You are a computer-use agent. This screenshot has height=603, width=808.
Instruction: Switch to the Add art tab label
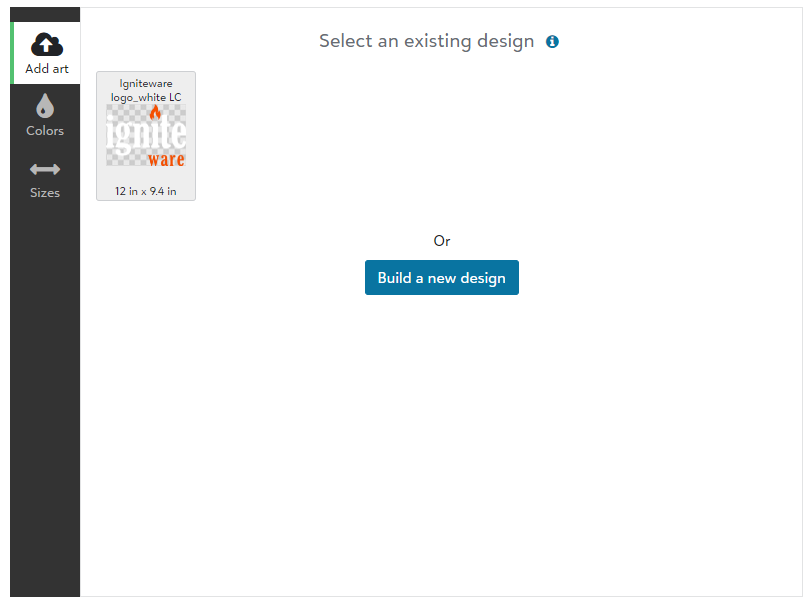[47, 69]
